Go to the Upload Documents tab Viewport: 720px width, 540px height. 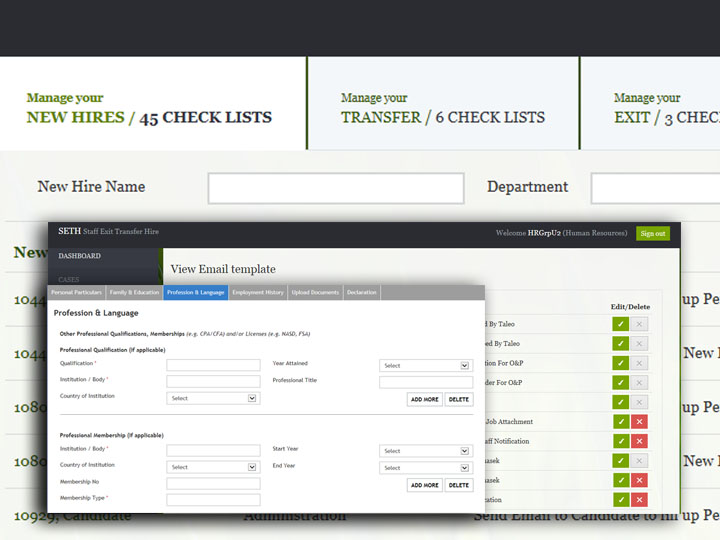pos(315,293)
